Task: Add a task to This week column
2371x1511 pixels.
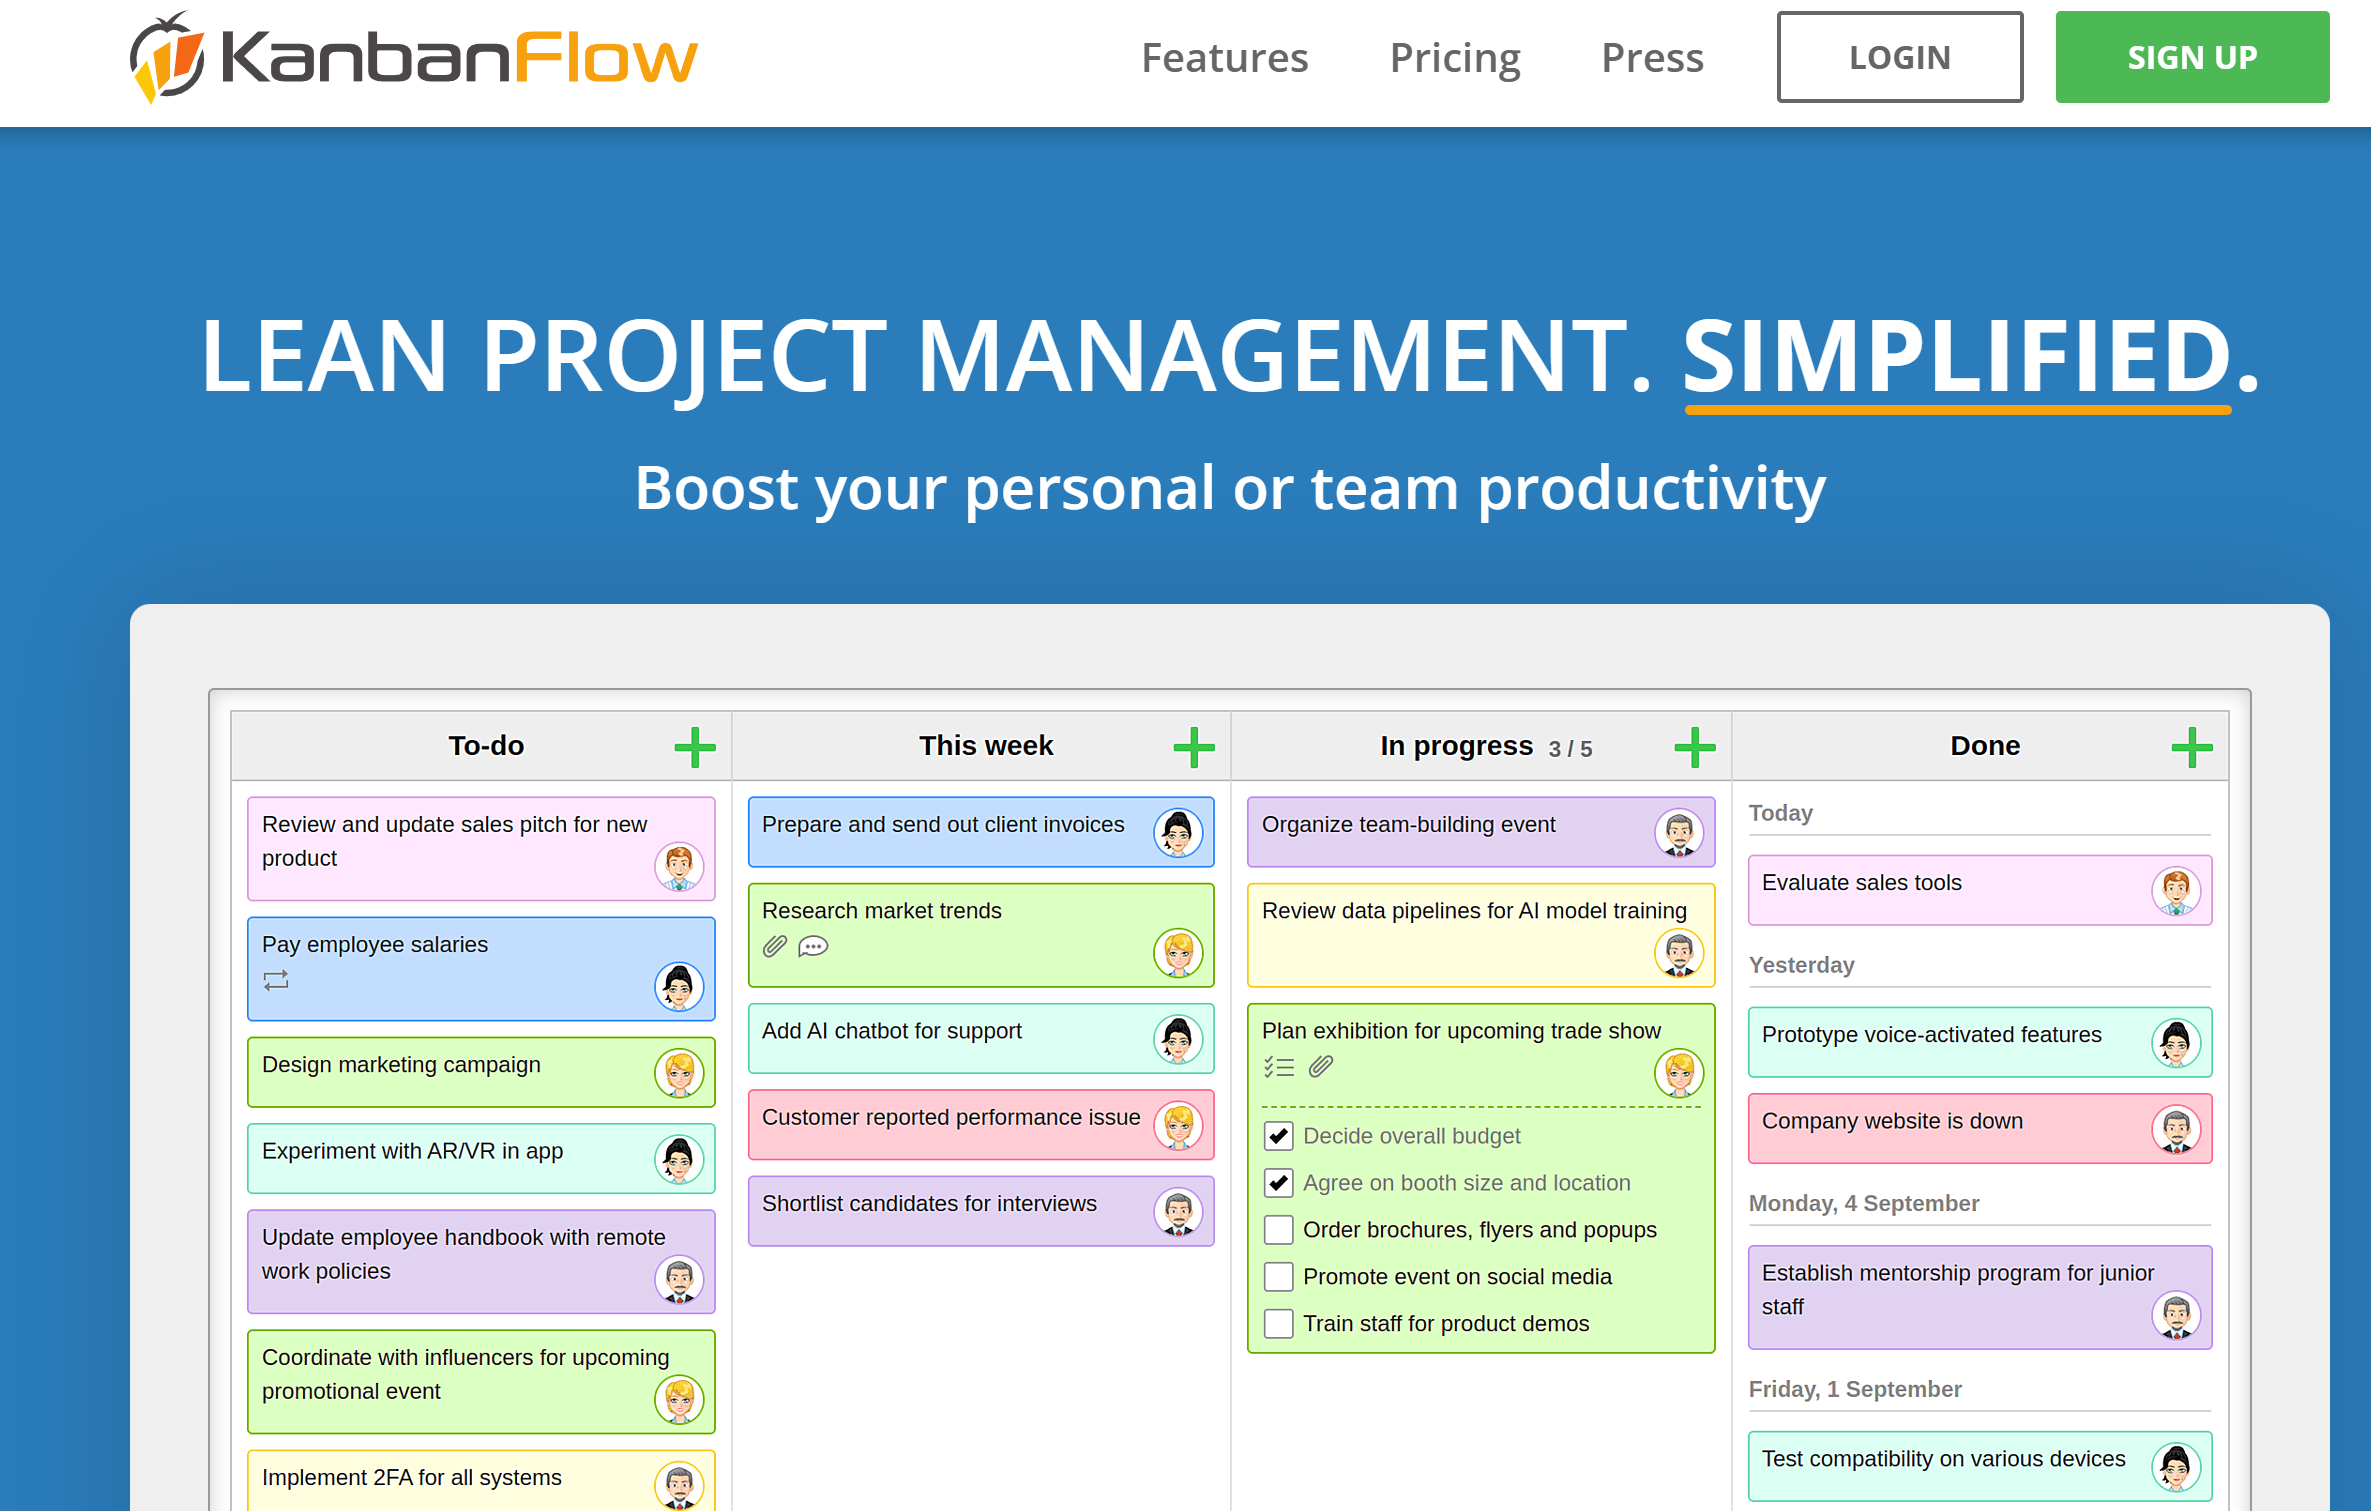Action: click(x=1193, y=748)
